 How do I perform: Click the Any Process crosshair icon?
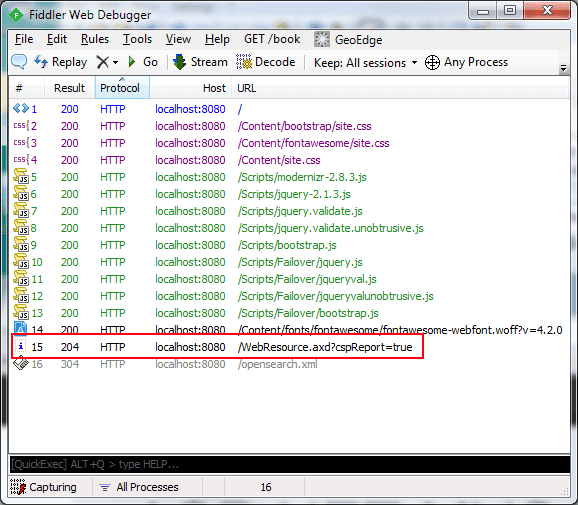click(x=432, y=62)
